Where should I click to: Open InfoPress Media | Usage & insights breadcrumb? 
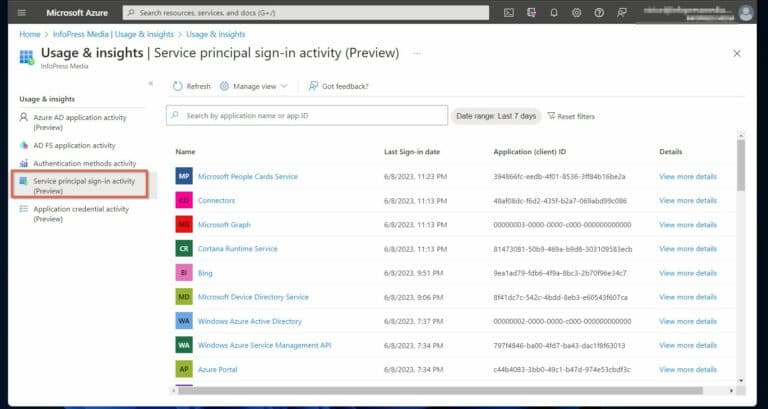point(113,34)
